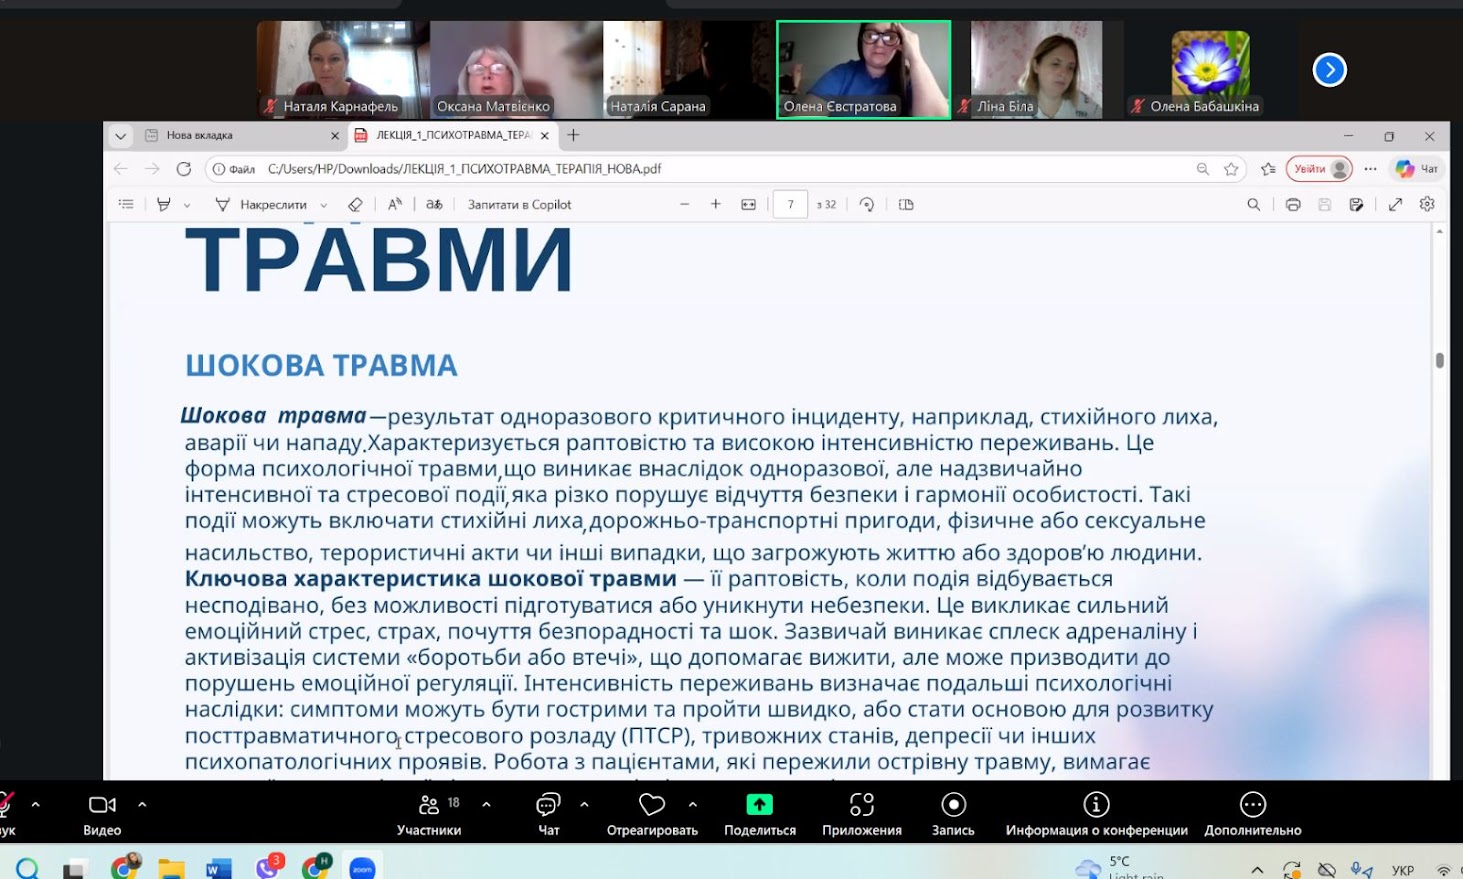This screenshot has width=1463, height=879.
Task: Open the browser tab list chevron
Action: click(x=121, y=136)
